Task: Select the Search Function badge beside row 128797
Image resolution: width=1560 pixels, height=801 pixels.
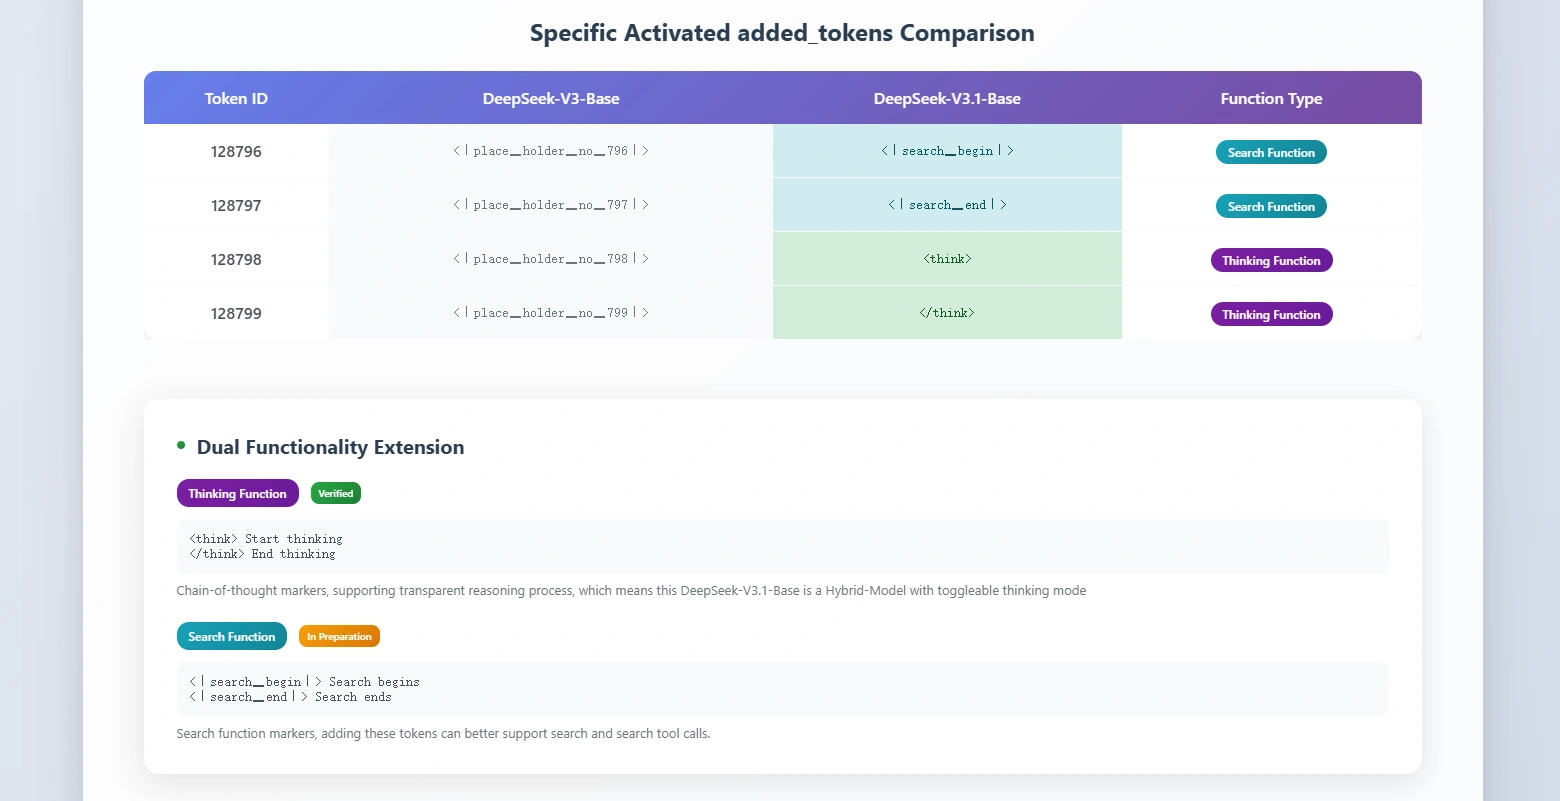Action: pyautogui.click(x=1271, y=206)
